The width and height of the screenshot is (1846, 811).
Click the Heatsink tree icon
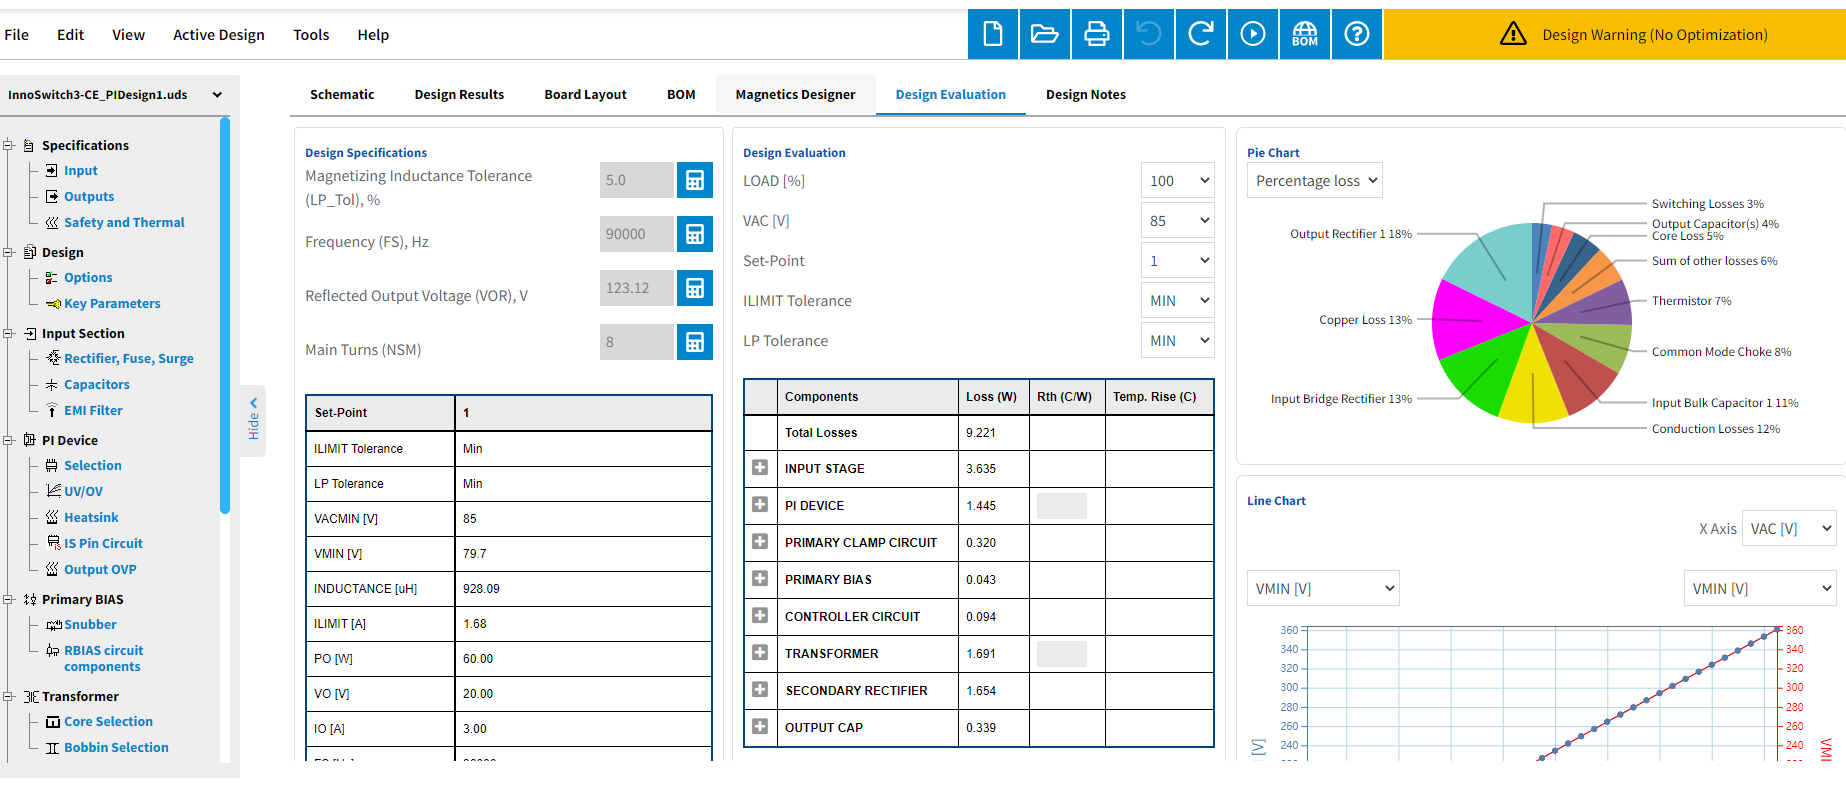pyautogui.click(x=52, y=517)
